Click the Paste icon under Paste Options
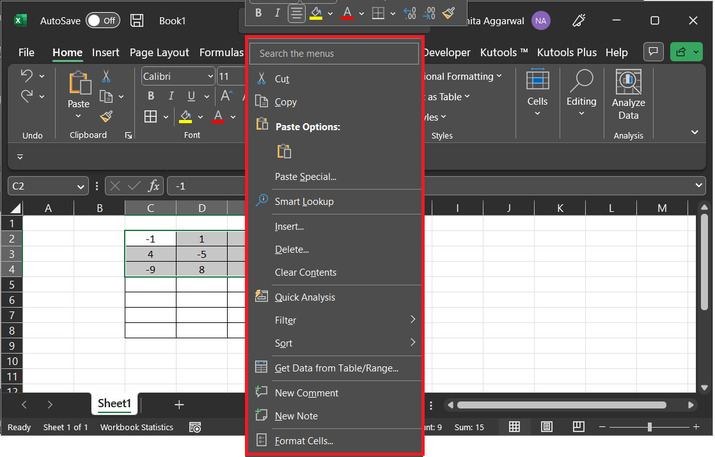This screenshot has width=715, height=457. coord(284,151)
